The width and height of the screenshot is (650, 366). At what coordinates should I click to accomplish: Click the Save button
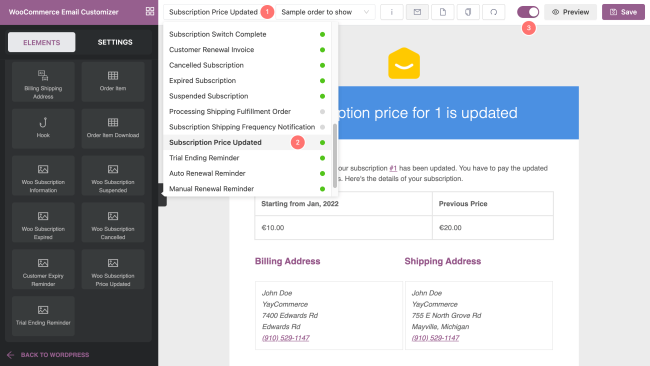(x=623, y=12)
